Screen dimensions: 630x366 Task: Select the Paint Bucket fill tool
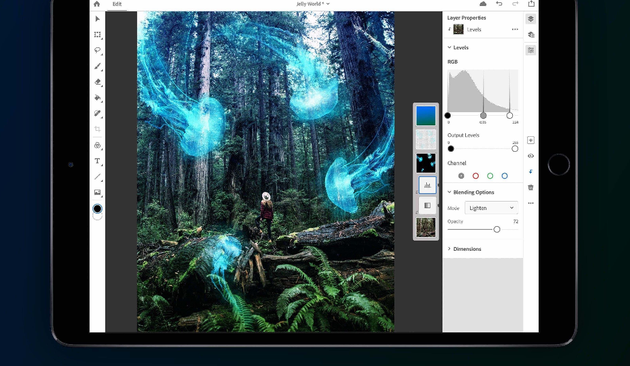97,98
